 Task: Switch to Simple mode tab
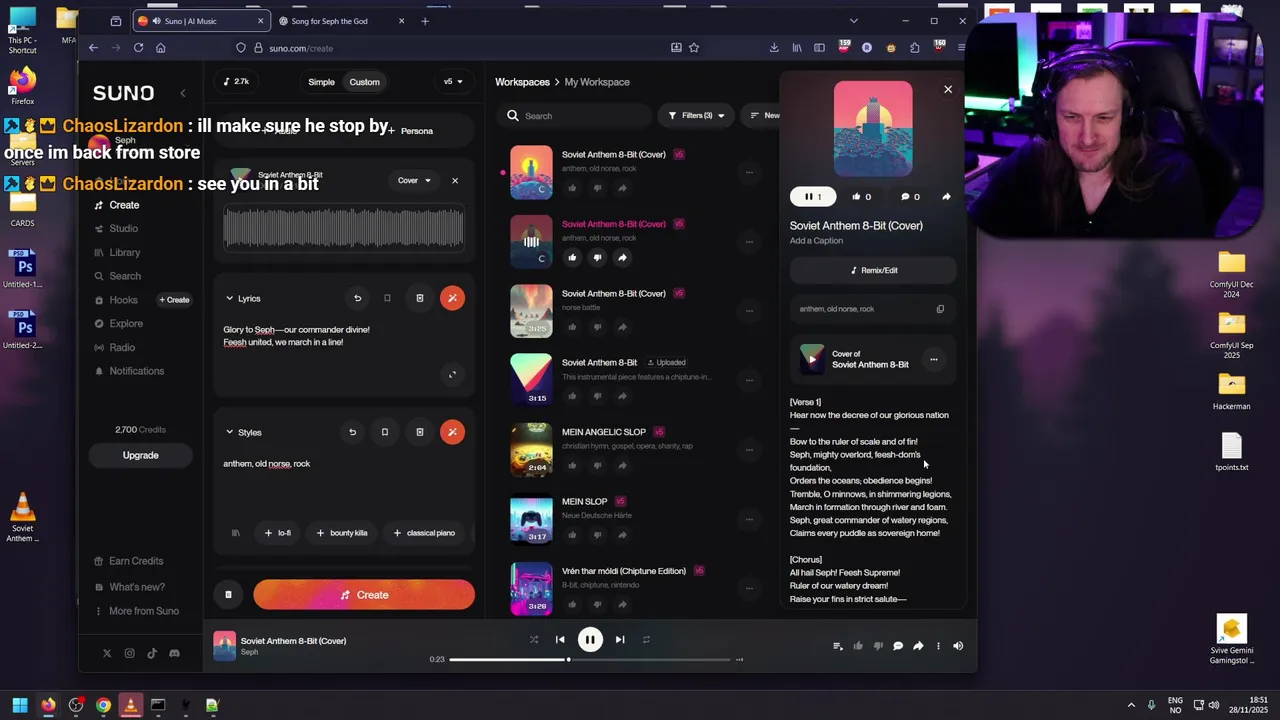click(321, 82)
